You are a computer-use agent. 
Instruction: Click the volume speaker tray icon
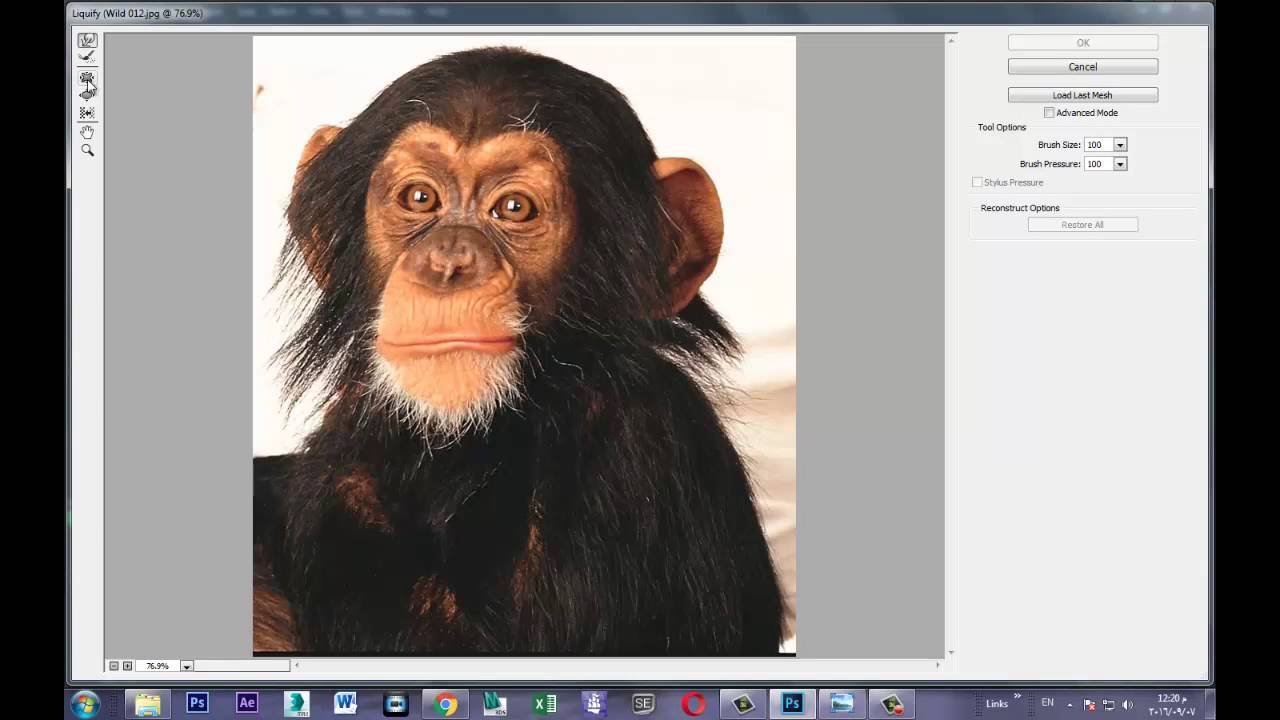[x=1128, y=704]
